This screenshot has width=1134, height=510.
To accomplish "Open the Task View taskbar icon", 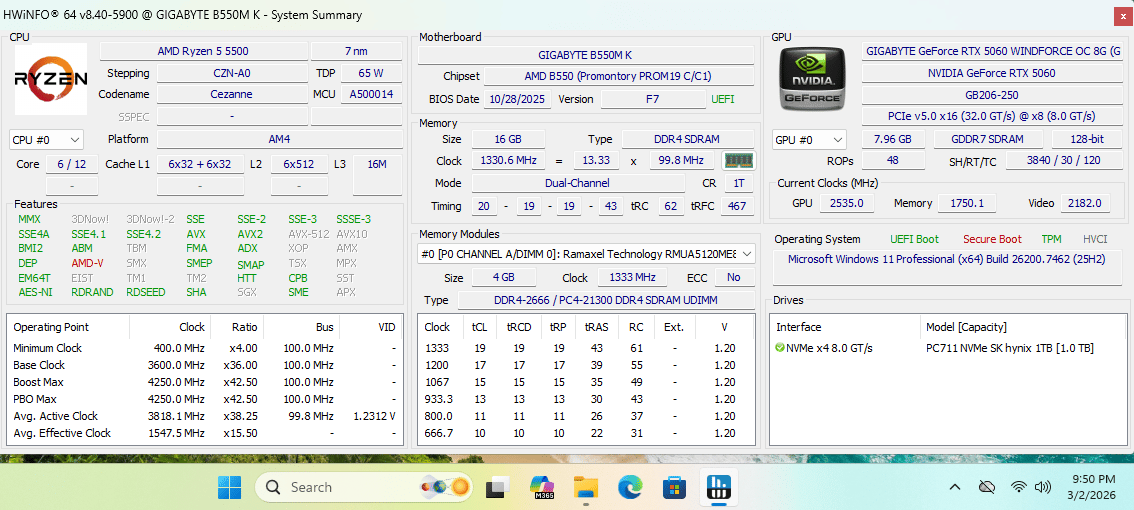I will pos(499,487).
